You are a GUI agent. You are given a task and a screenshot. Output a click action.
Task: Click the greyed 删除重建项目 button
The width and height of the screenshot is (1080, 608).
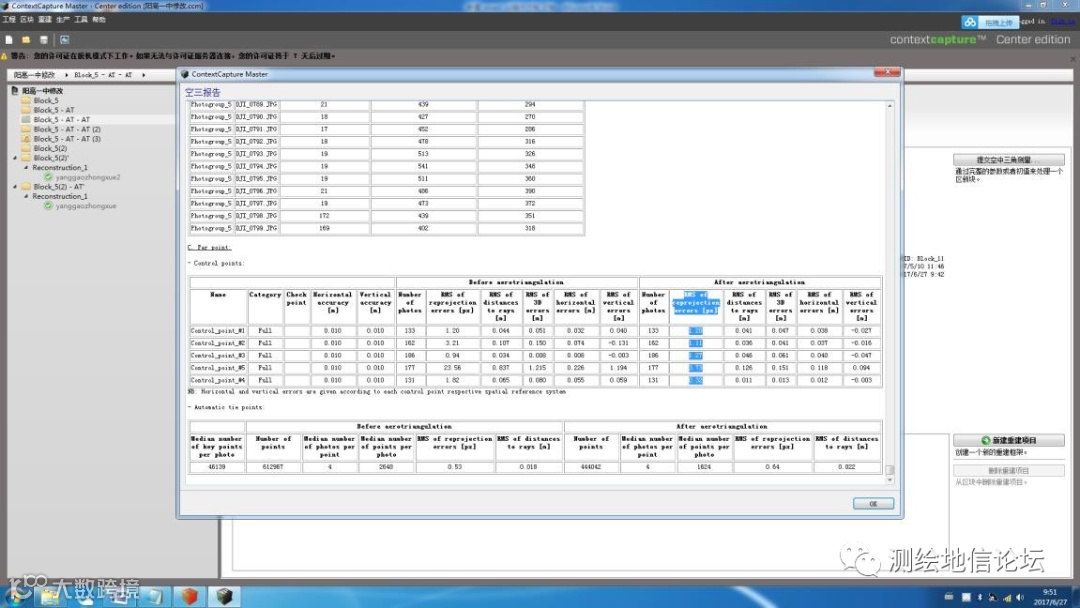pyautogui.click(x=1008, y=471)
